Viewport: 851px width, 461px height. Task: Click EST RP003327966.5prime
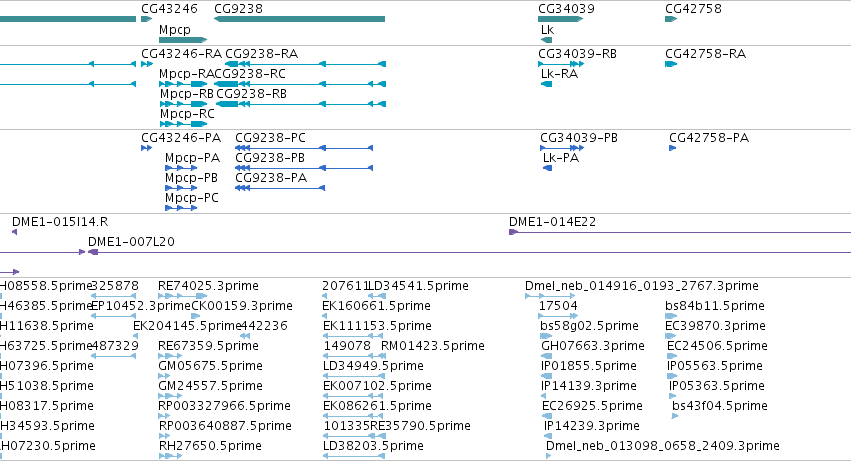(x=224, y=407)
